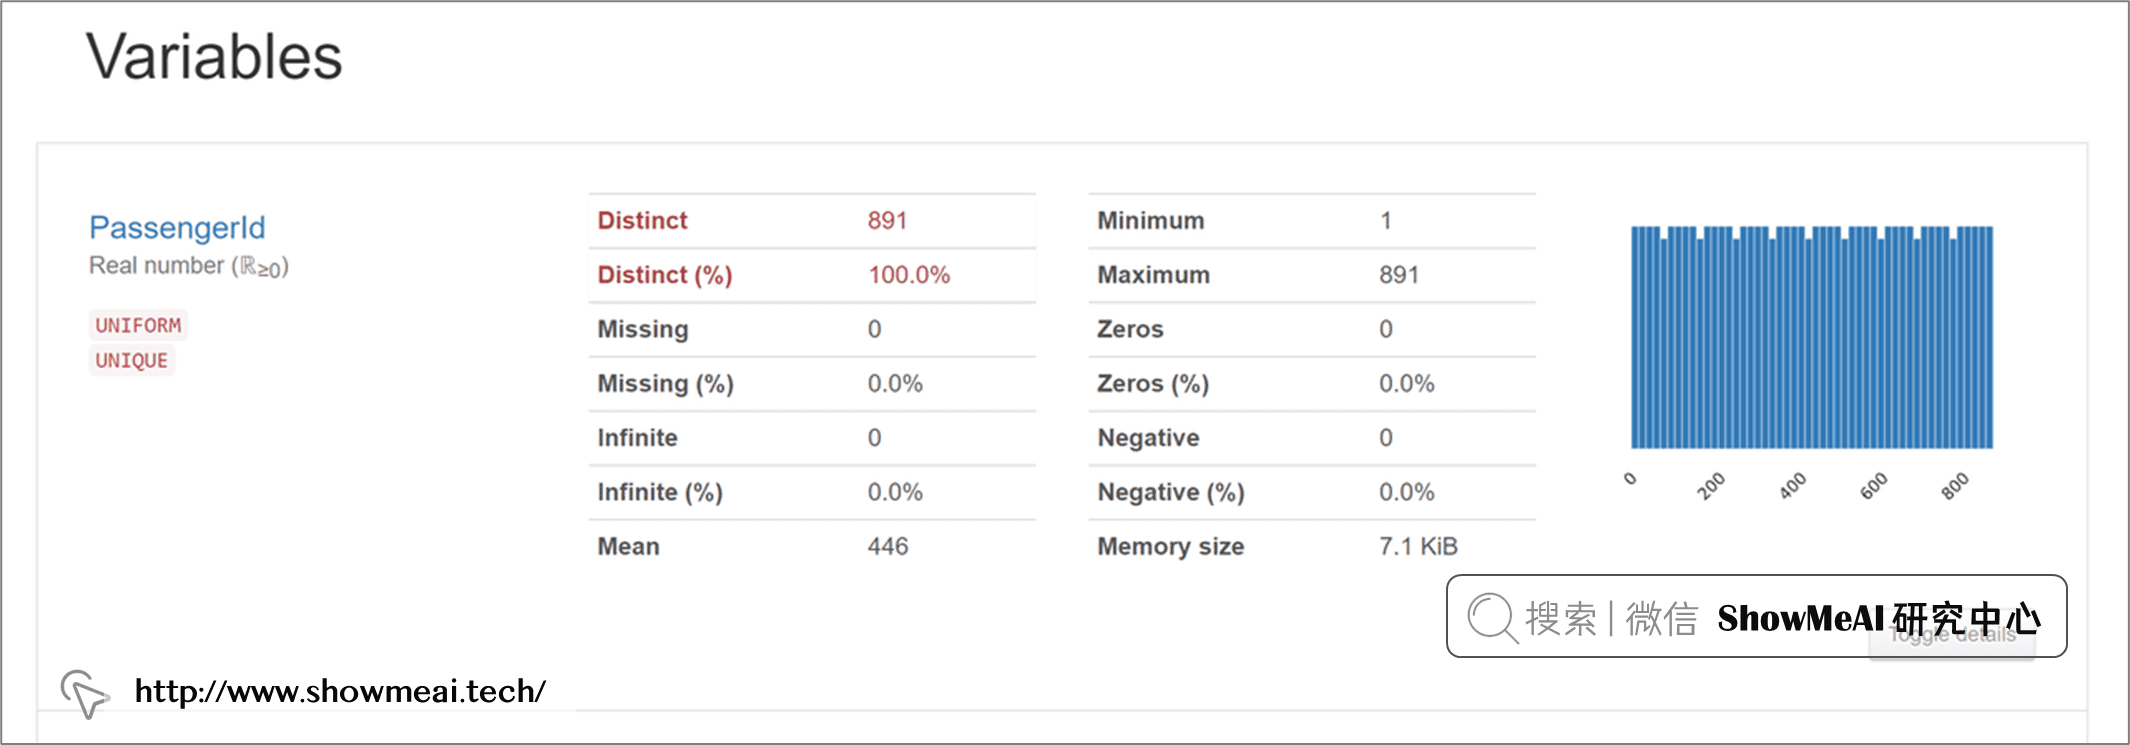Click the Mean value 446
Image resolution: width=2130 pixels, height=745 pixels.
[x=887, y=546]
